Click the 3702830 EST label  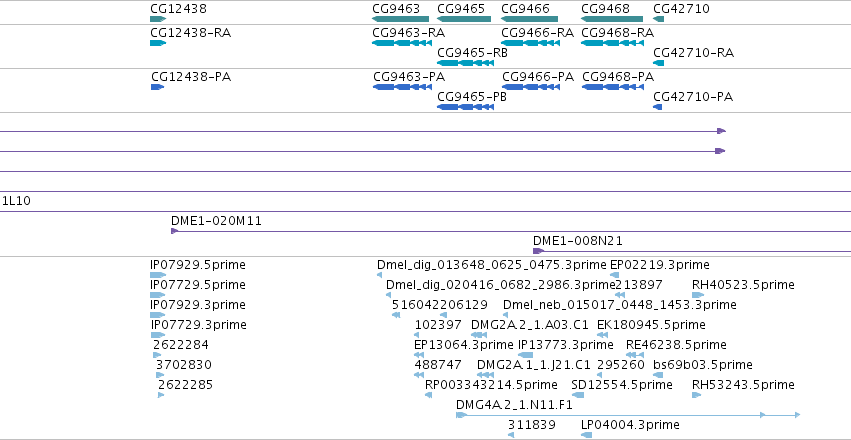tap(183, 365)
